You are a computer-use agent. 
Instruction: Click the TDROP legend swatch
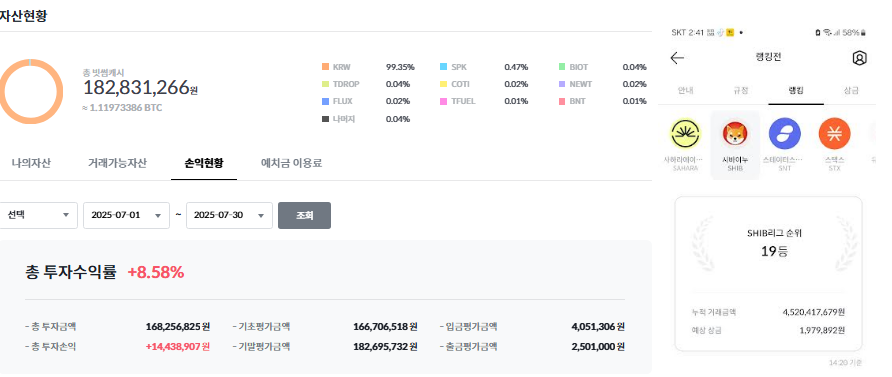pyautogui.click(x=325, y=84)
